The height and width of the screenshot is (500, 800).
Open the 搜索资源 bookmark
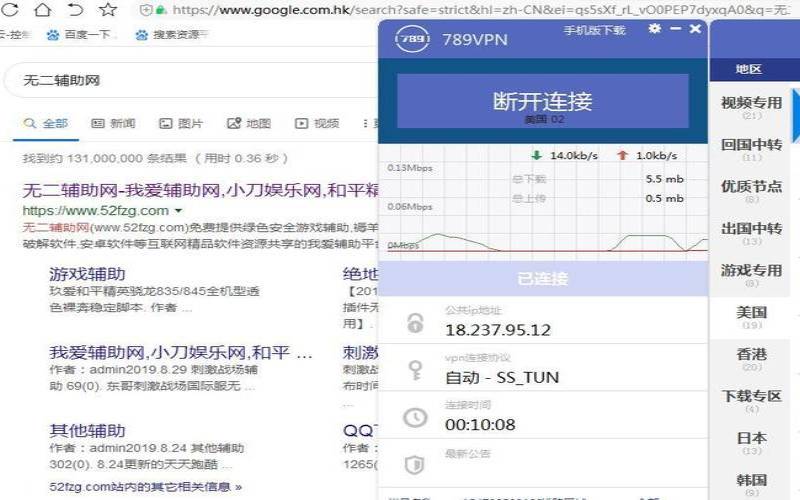coord(171,35)
